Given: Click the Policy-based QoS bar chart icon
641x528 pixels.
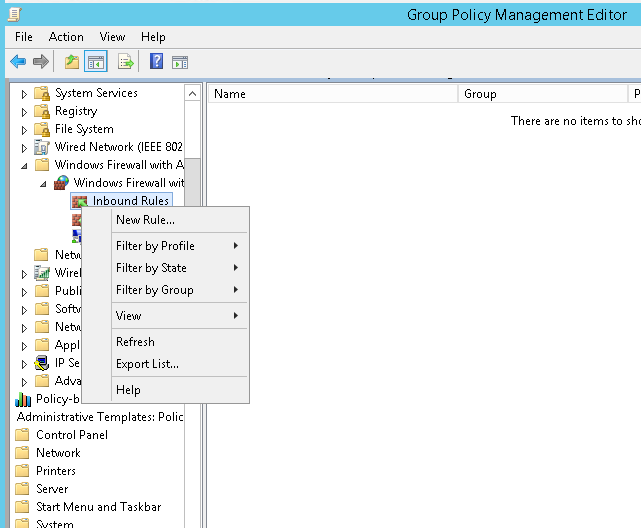Looking at the screenshot, I should click(x=23, y=399).
